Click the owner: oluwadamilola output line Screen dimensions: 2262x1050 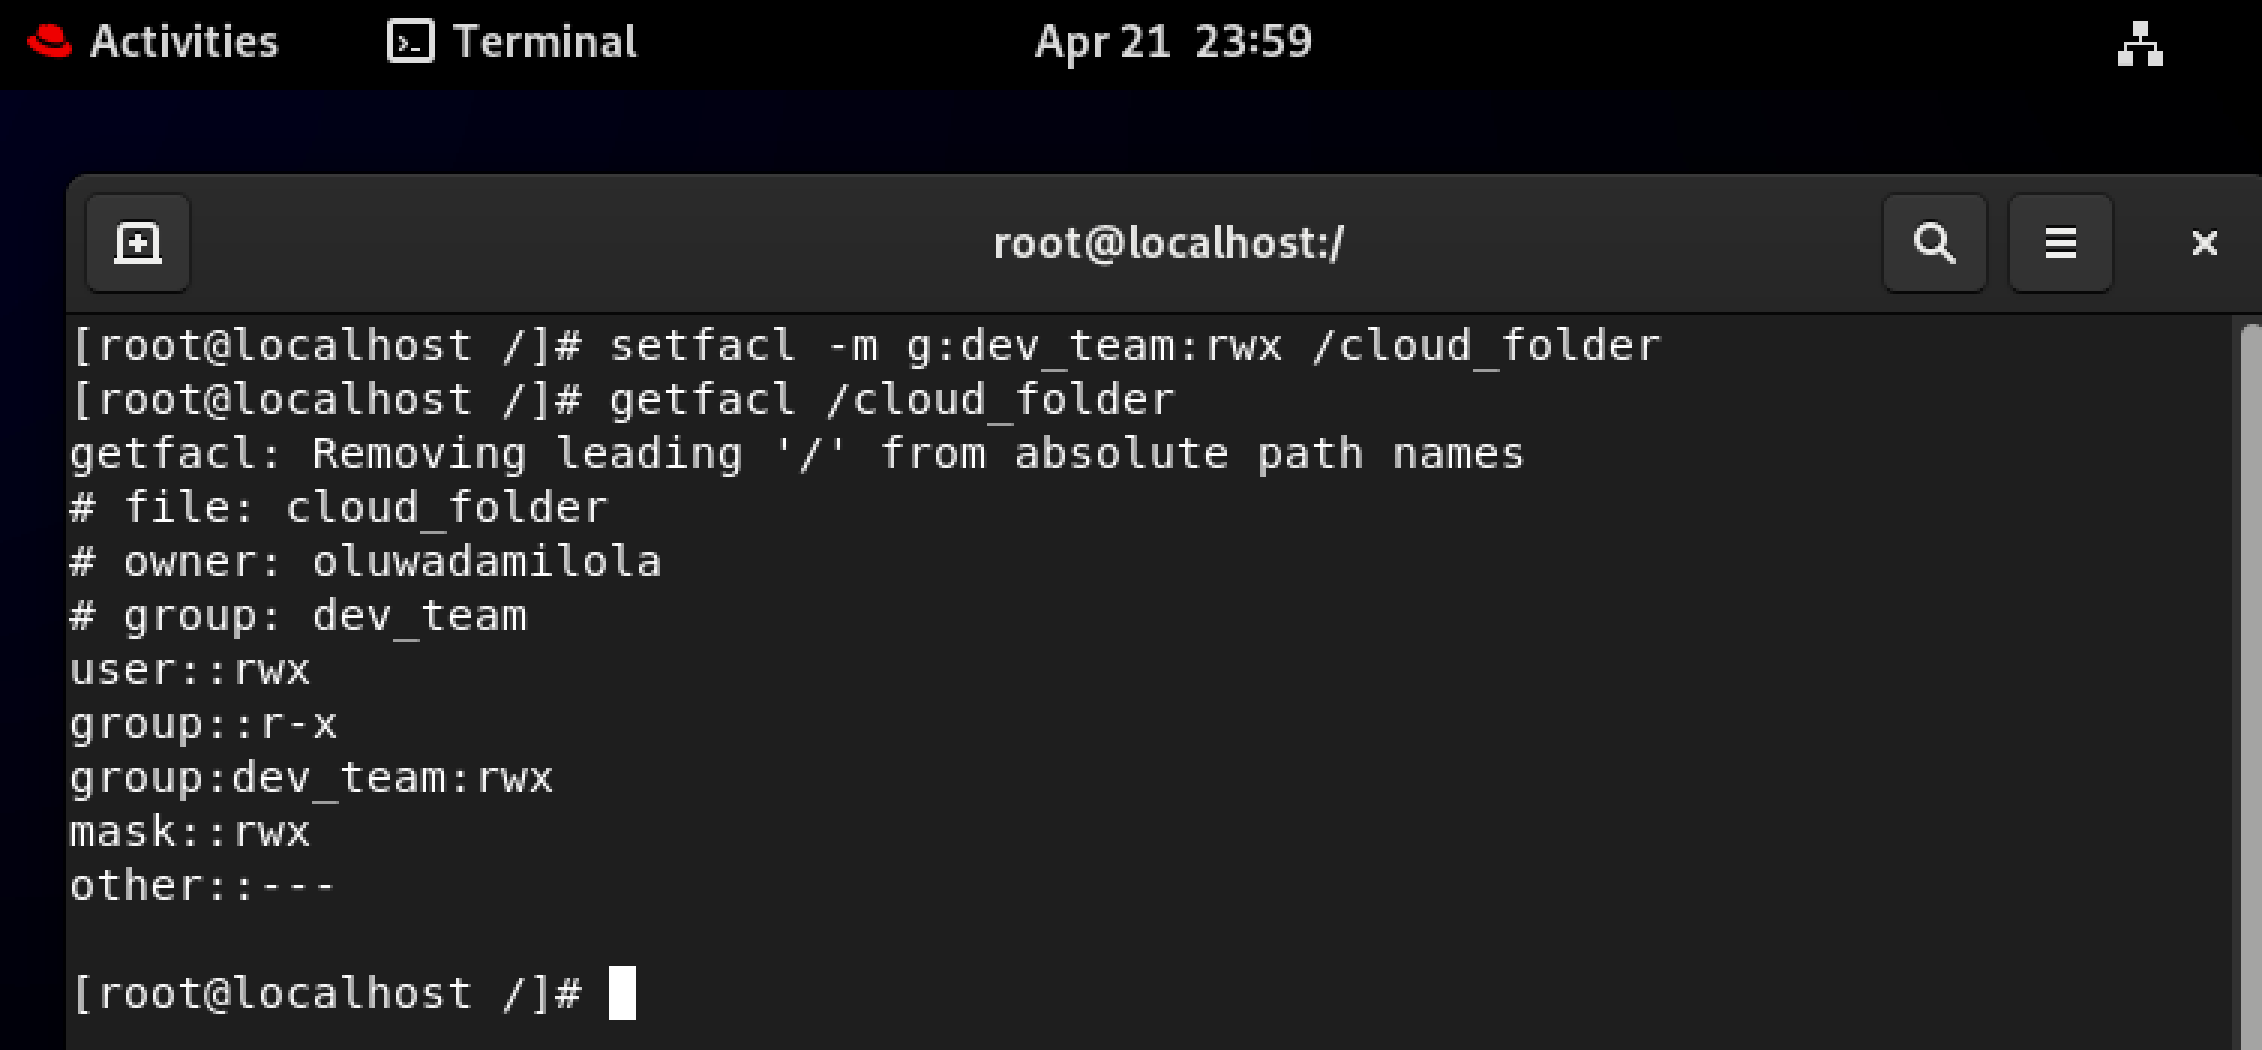[366, 562]
